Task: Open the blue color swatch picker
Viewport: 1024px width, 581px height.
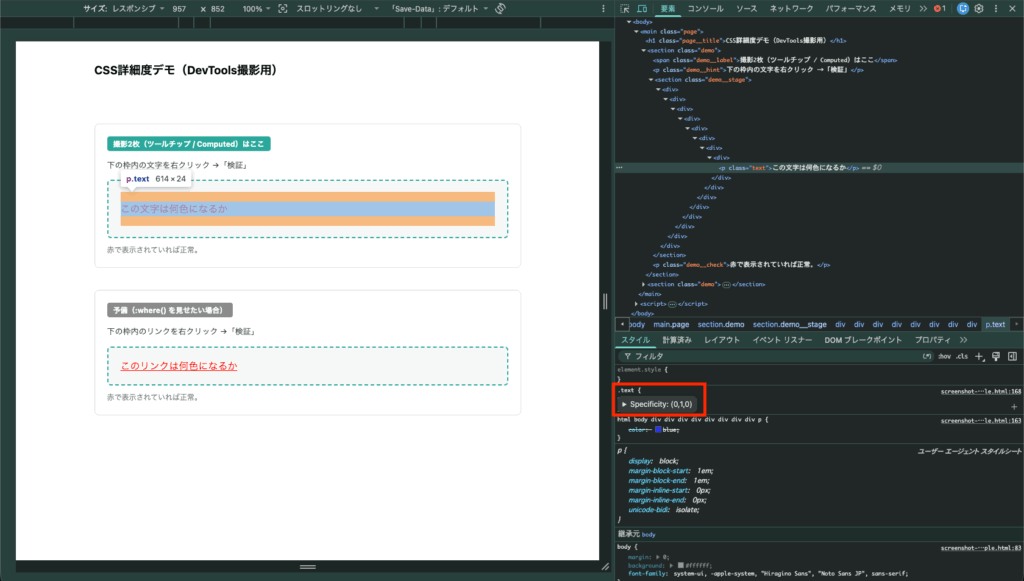Action: (x=658, y=430)
